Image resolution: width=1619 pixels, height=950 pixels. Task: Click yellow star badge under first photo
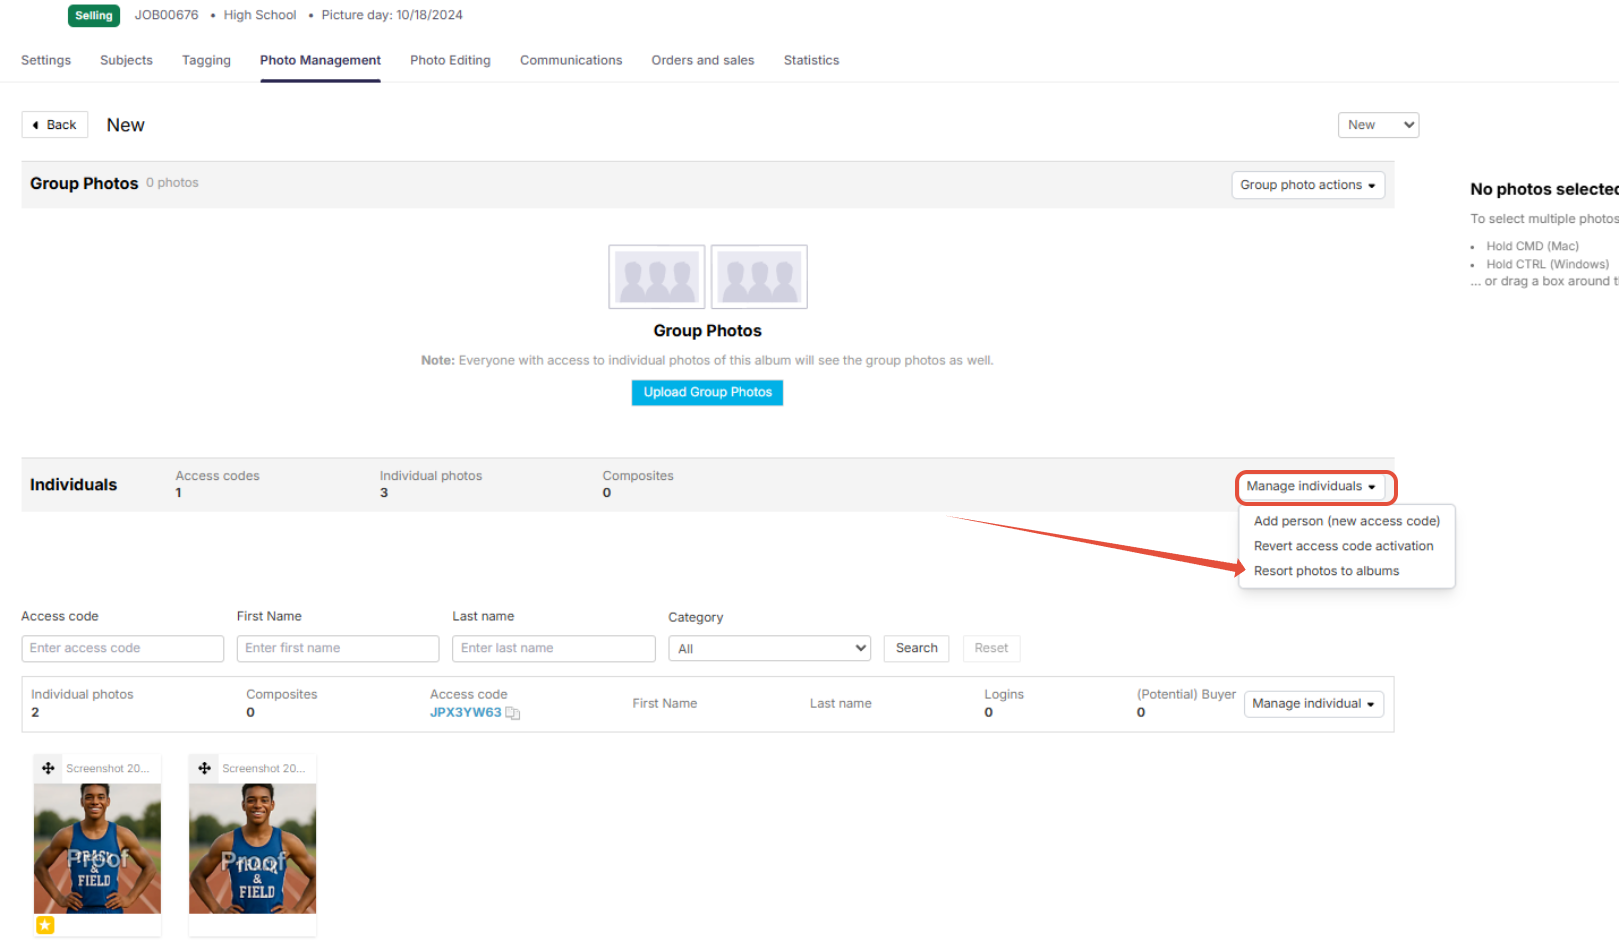coord(45,925)
